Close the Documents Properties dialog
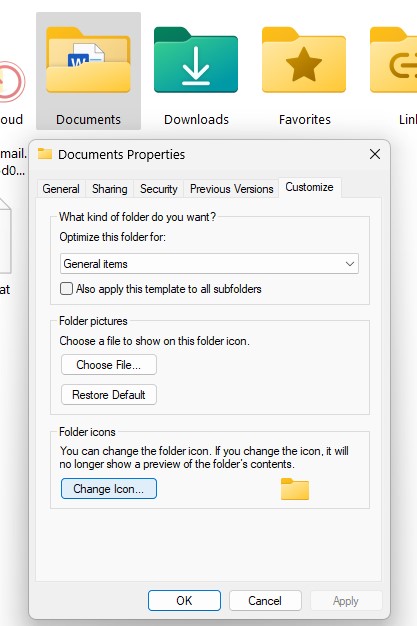The image size is (417, 626). [375, 154]
